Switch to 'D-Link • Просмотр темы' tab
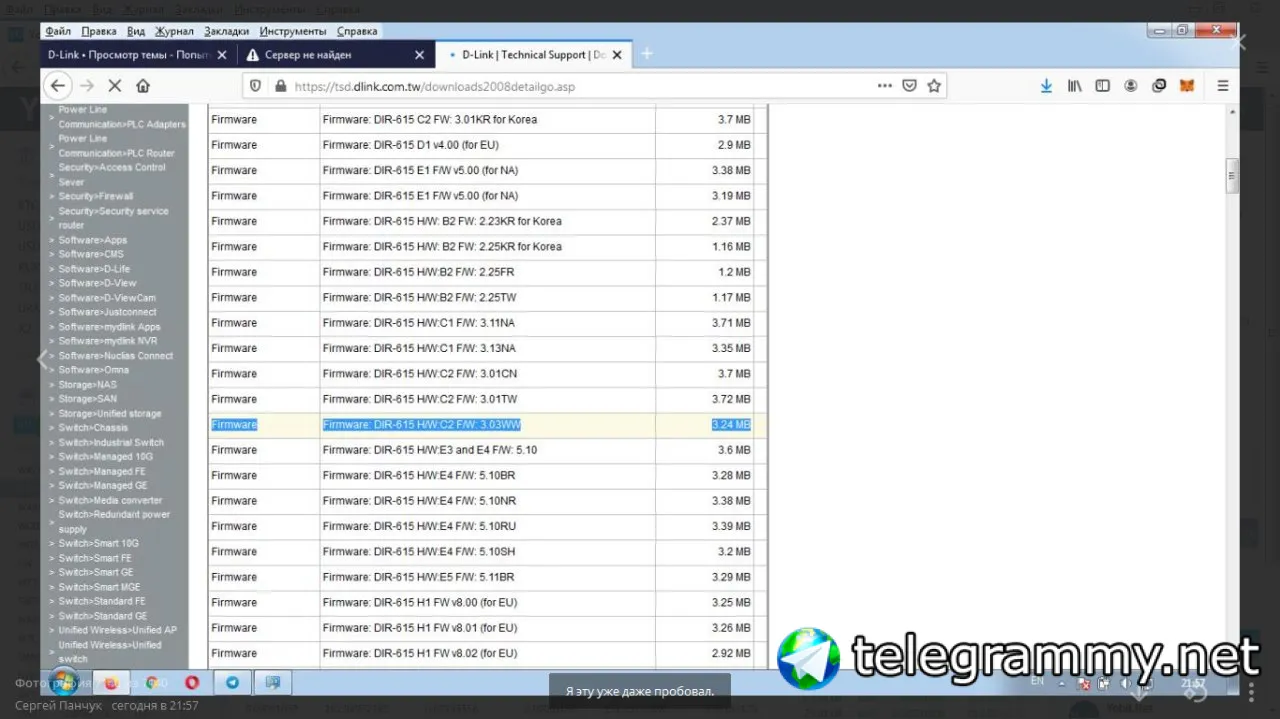The height and width of the screenshot is (719, 1280). pyautogui.click(x=137, y=55)
